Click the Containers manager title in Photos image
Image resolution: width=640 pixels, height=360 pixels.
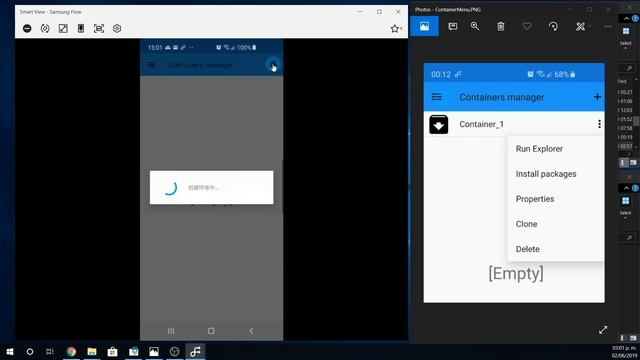(502, 97)
